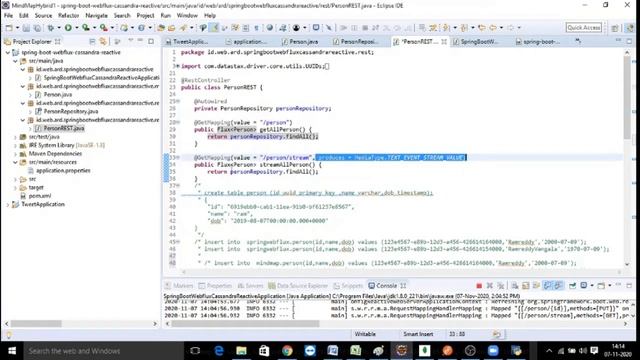Click the Back navigation arrow icon
The image size is (640, 360).
point(493,28)
